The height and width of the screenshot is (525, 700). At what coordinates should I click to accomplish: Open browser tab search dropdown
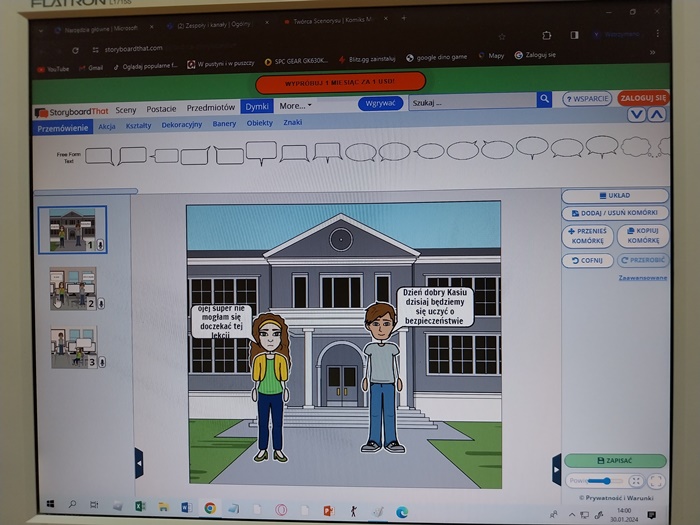[41, 31]
